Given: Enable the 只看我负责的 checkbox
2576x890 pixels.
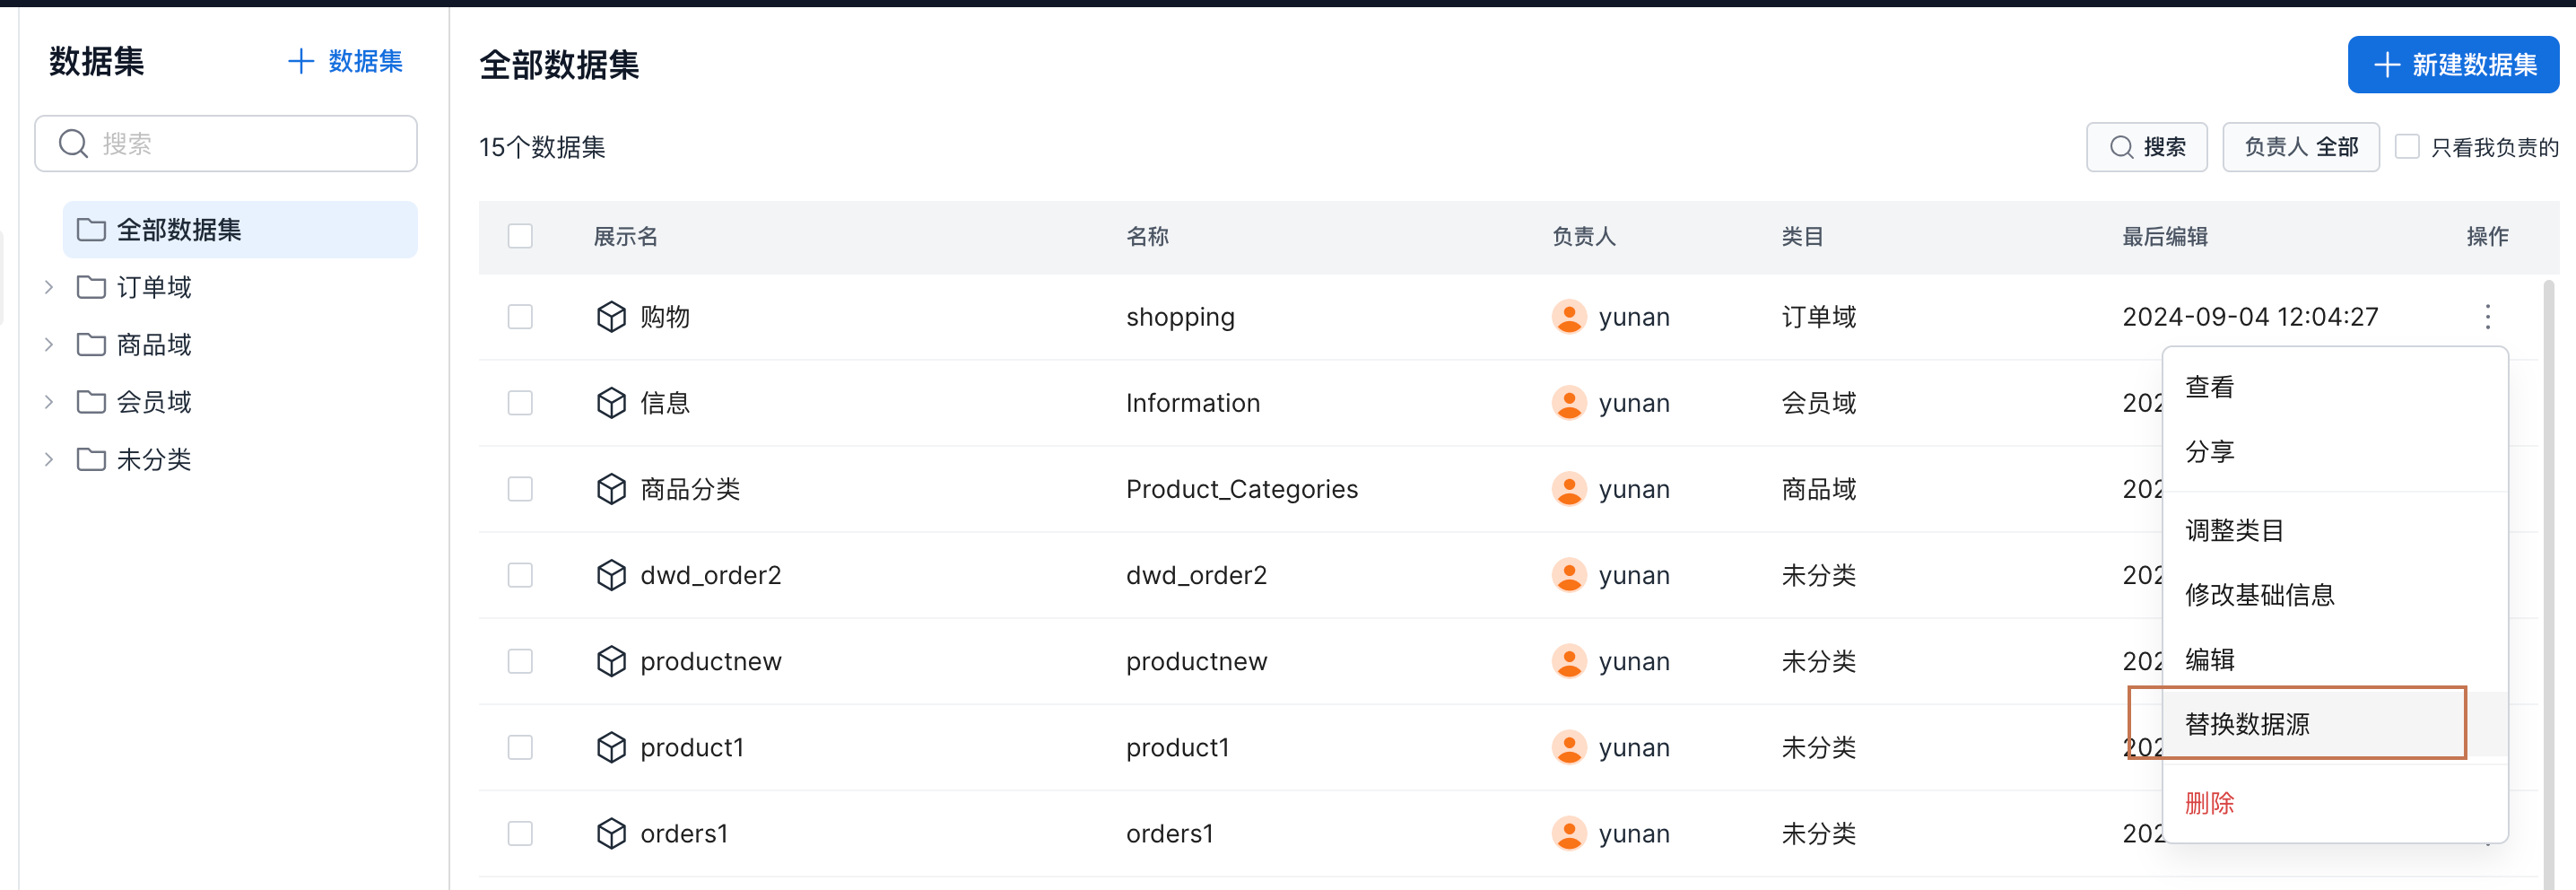Looking at the screenshot, I should point(2407,147).
